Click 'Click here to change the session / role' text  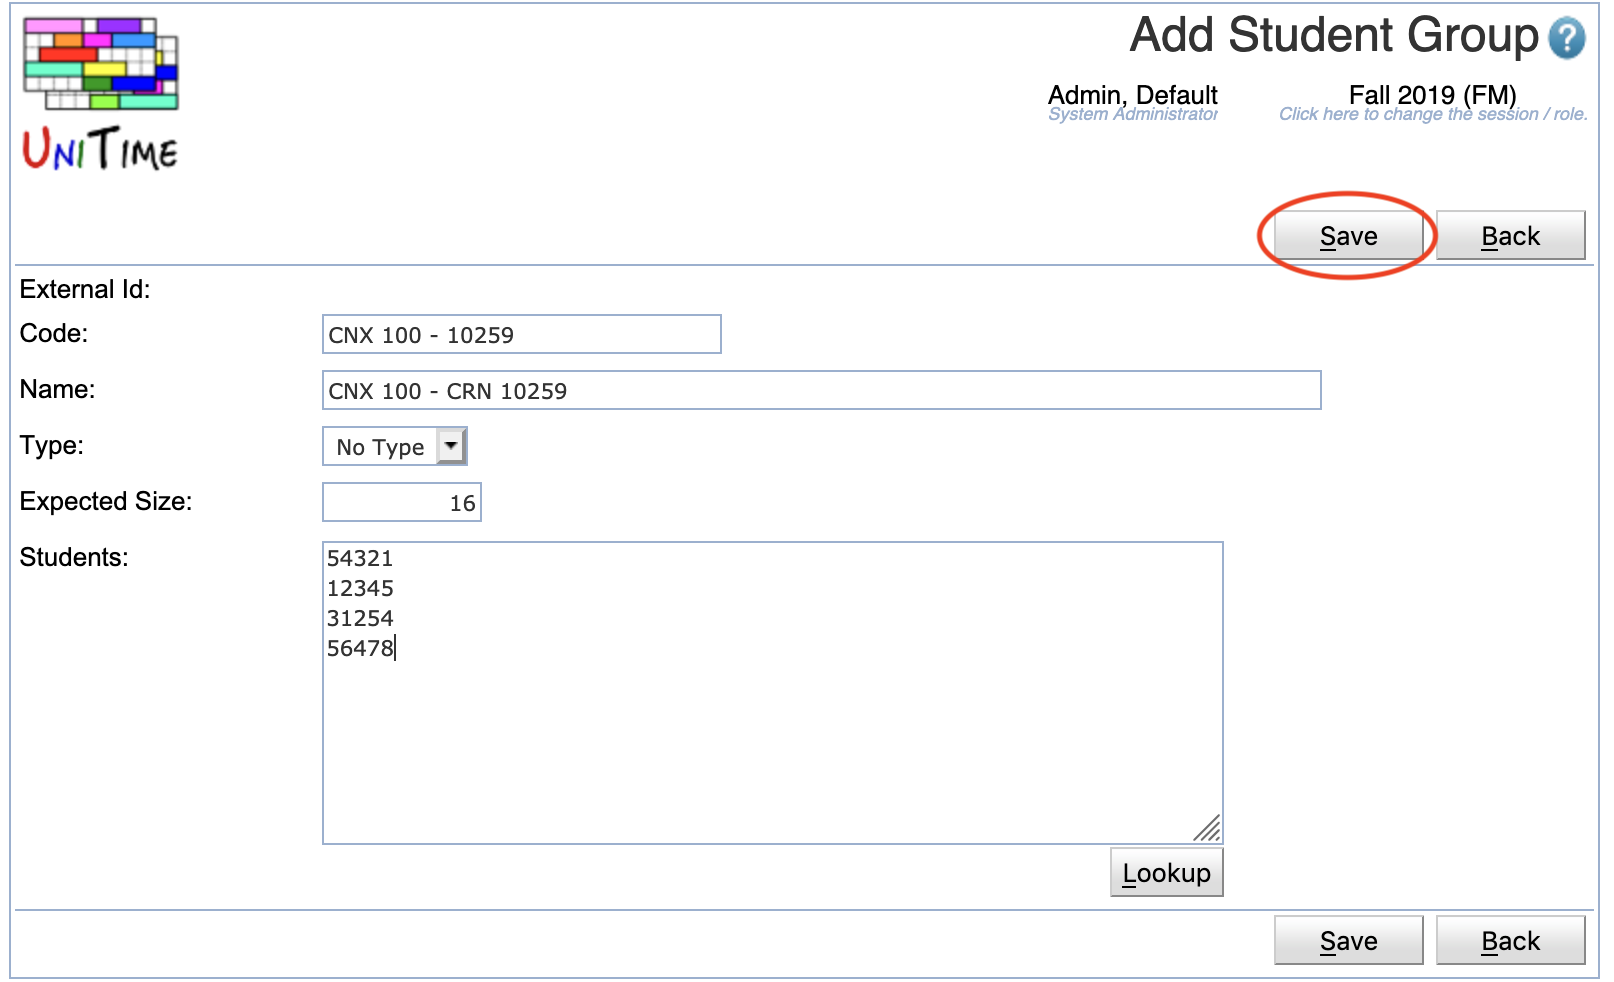(1432, 114)
